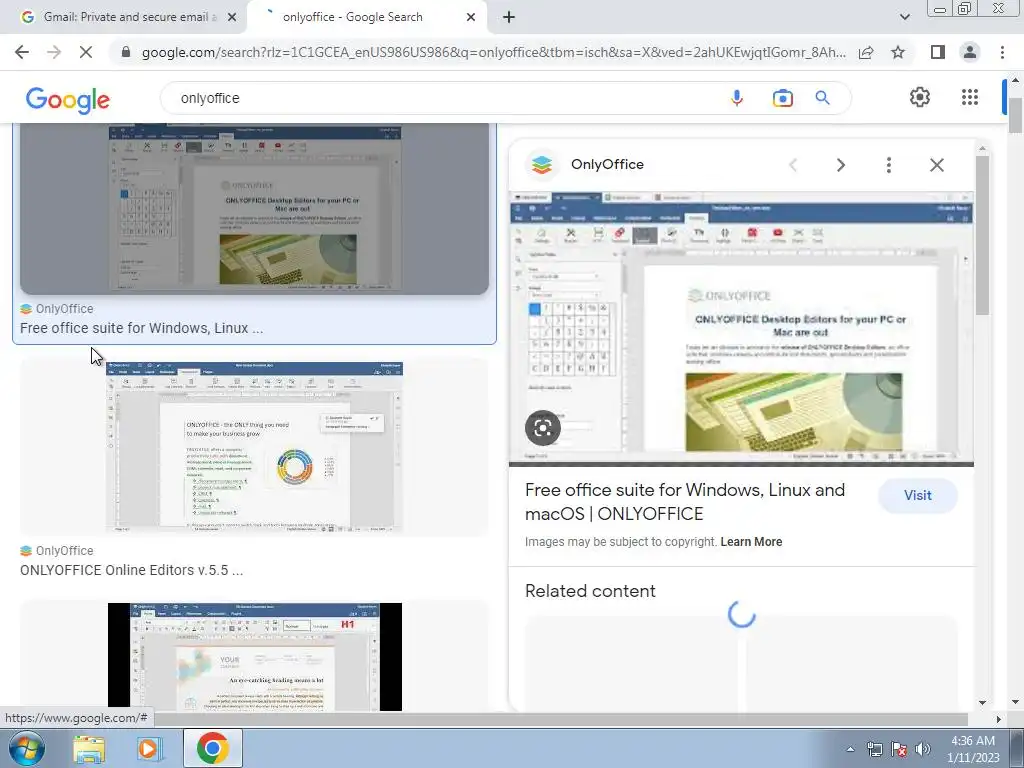This screenshot has width=1024, height=768.
Task: Open 'ONLYOFFICE Online Editors v.5.5' result
Action: click(x=131, y=570)
